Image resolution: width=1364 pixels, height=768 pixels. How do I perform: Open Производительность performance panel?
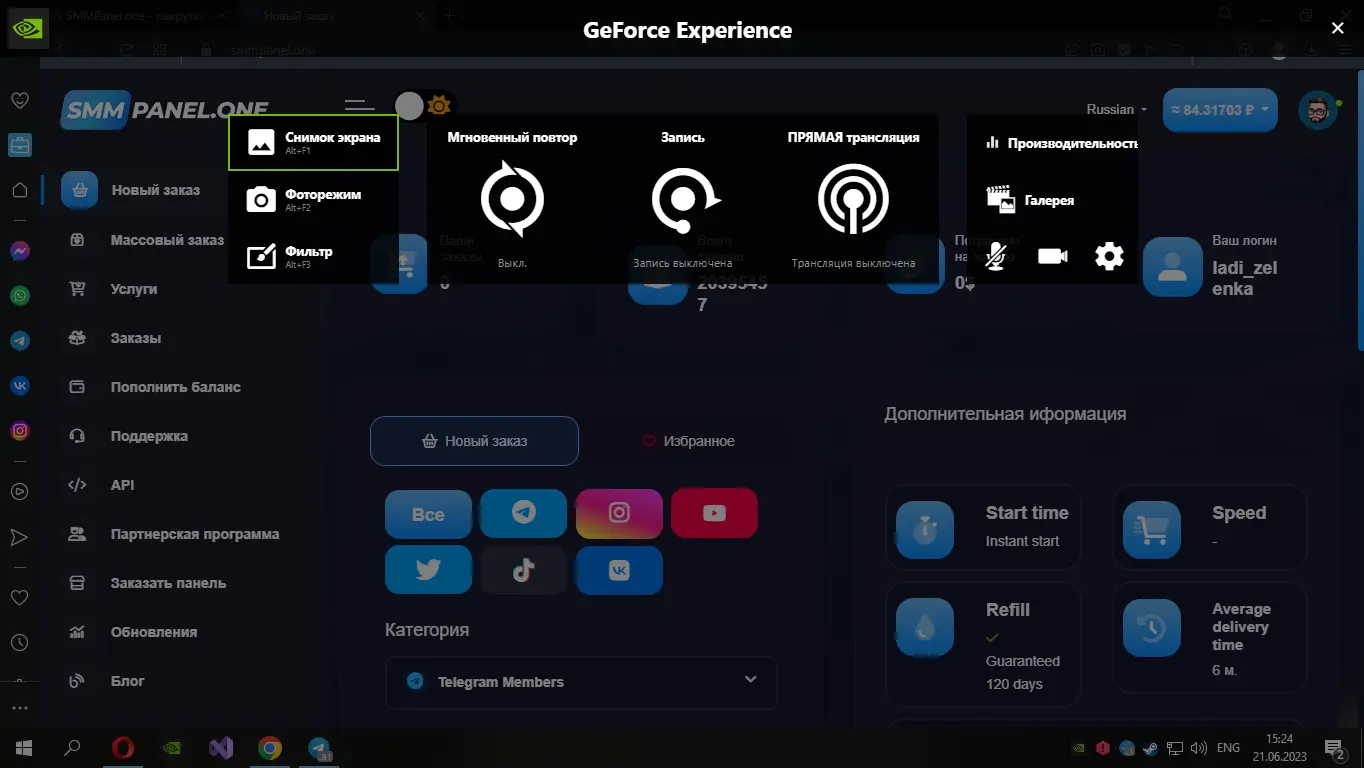tap(1061, 143)
